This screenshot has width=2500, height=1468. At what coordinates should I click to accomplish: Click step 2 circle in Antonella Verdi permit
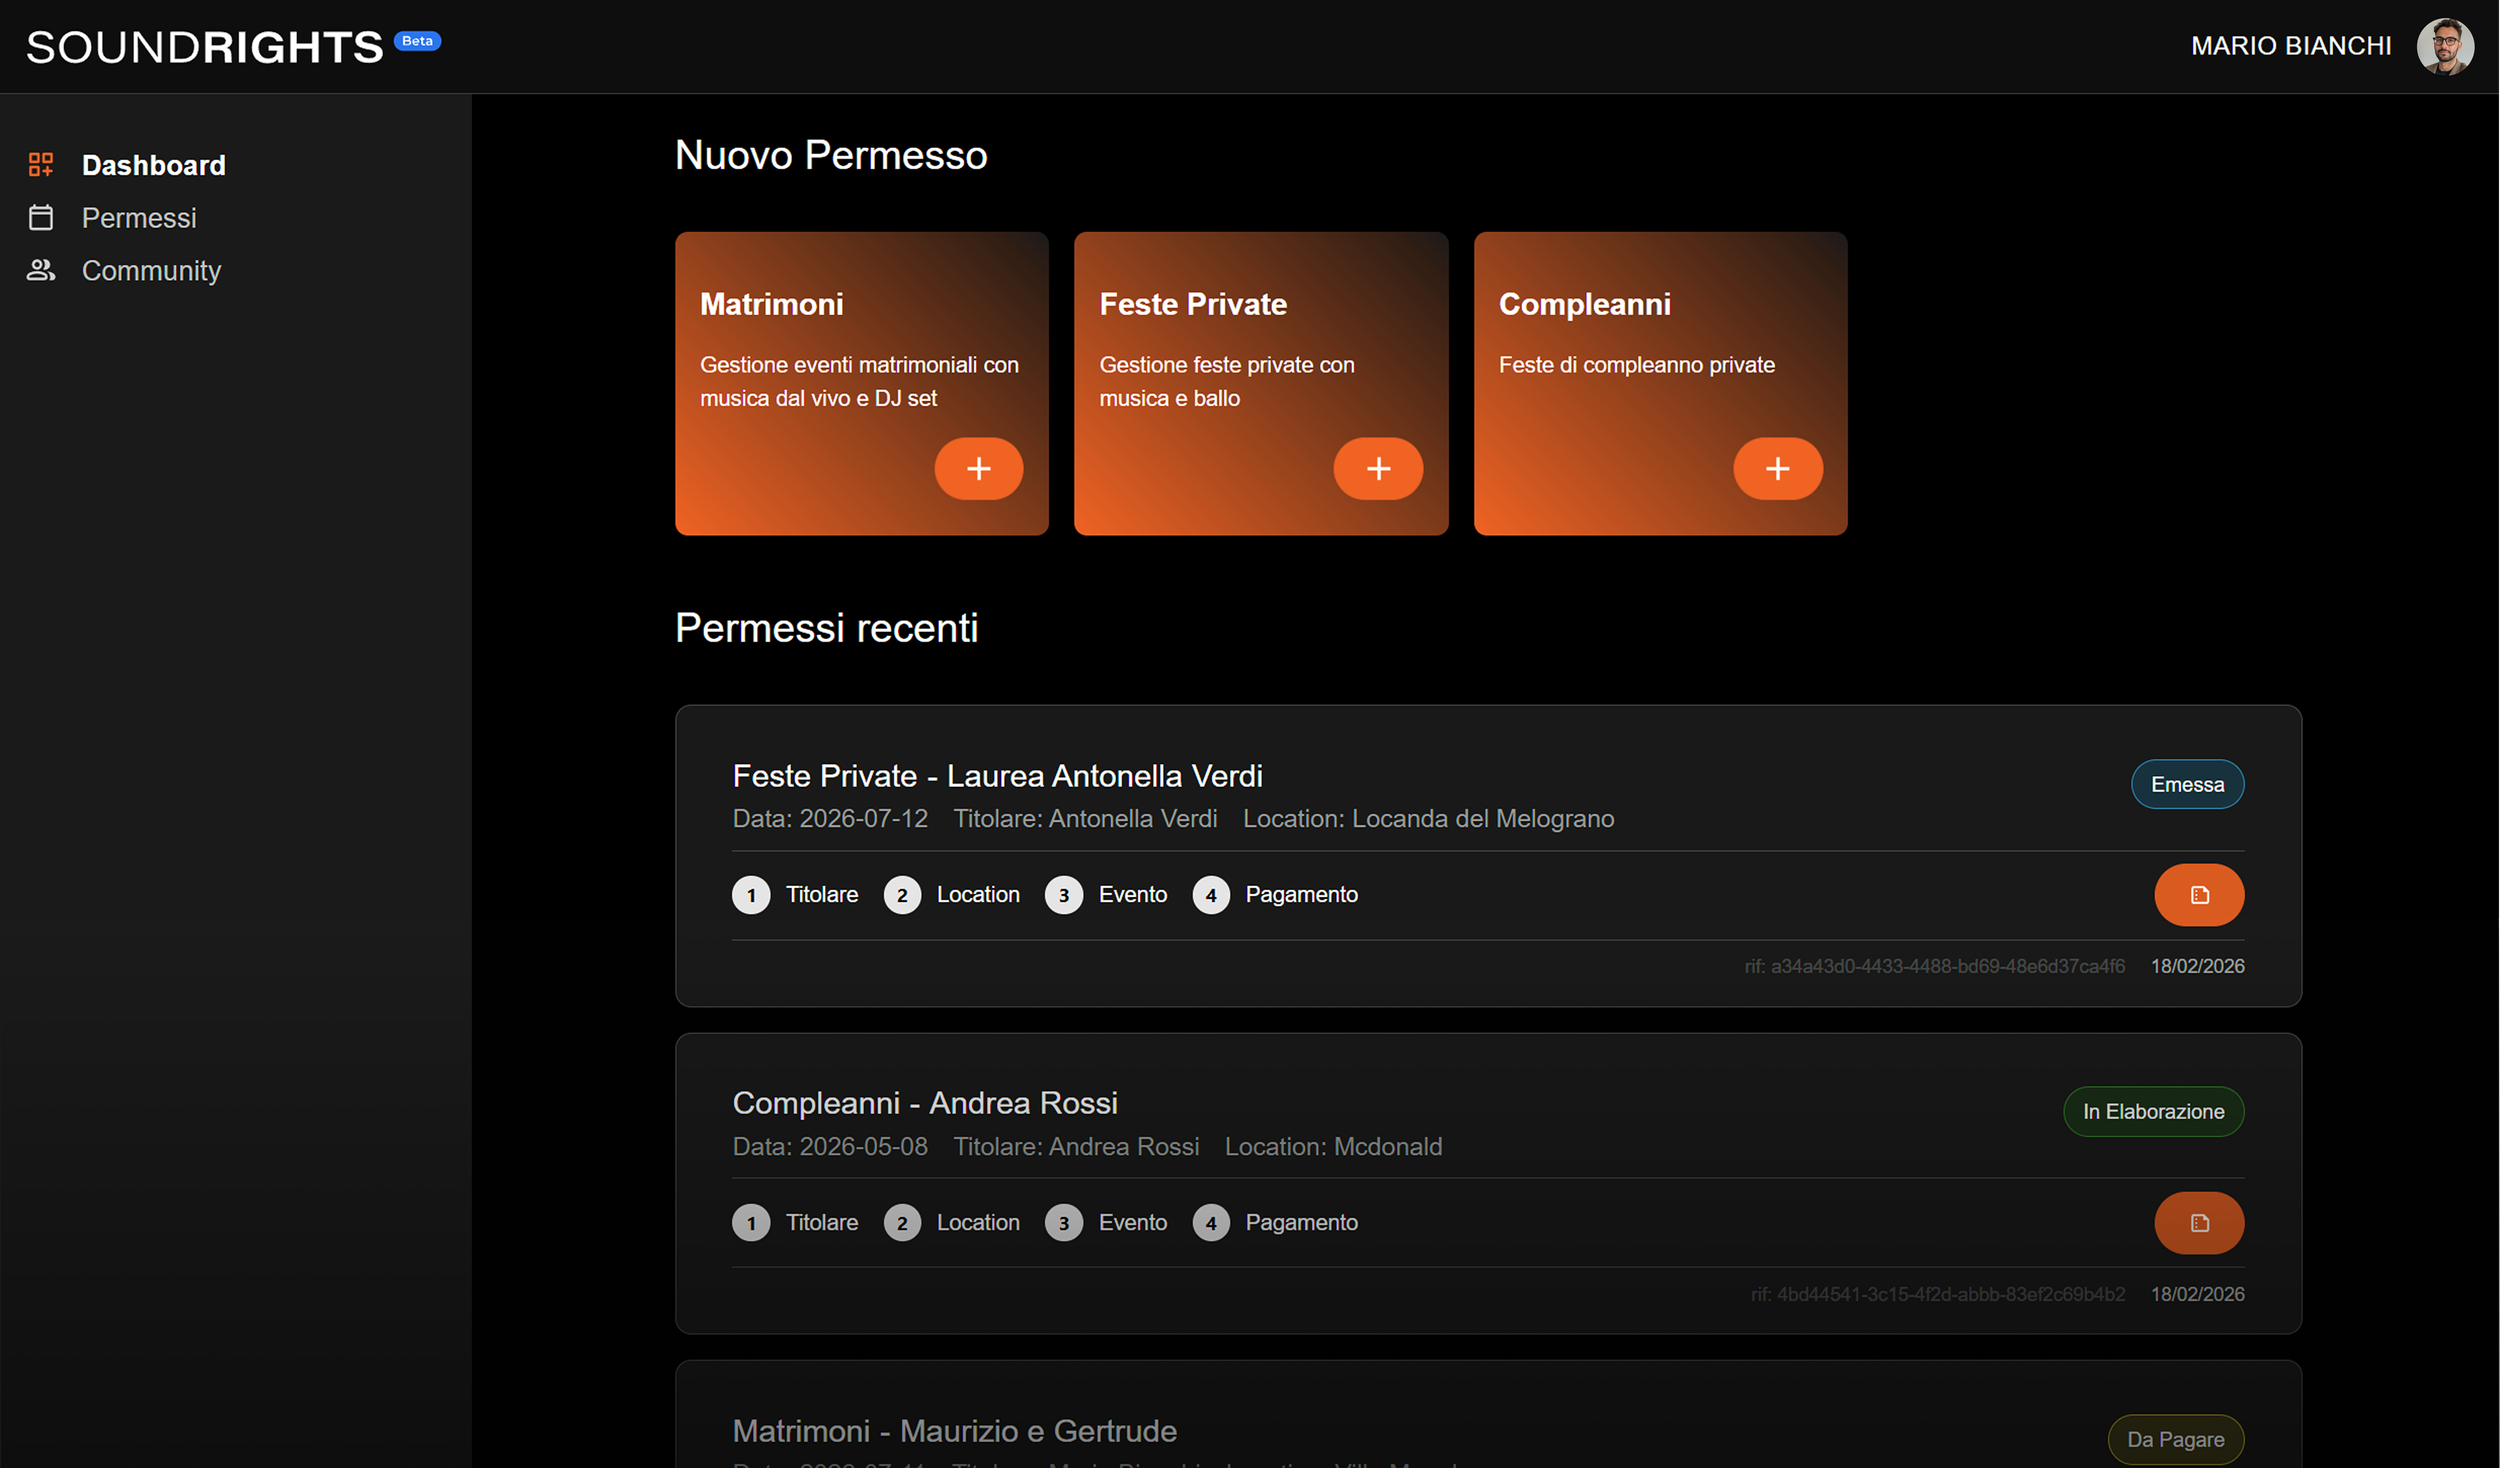902,895
